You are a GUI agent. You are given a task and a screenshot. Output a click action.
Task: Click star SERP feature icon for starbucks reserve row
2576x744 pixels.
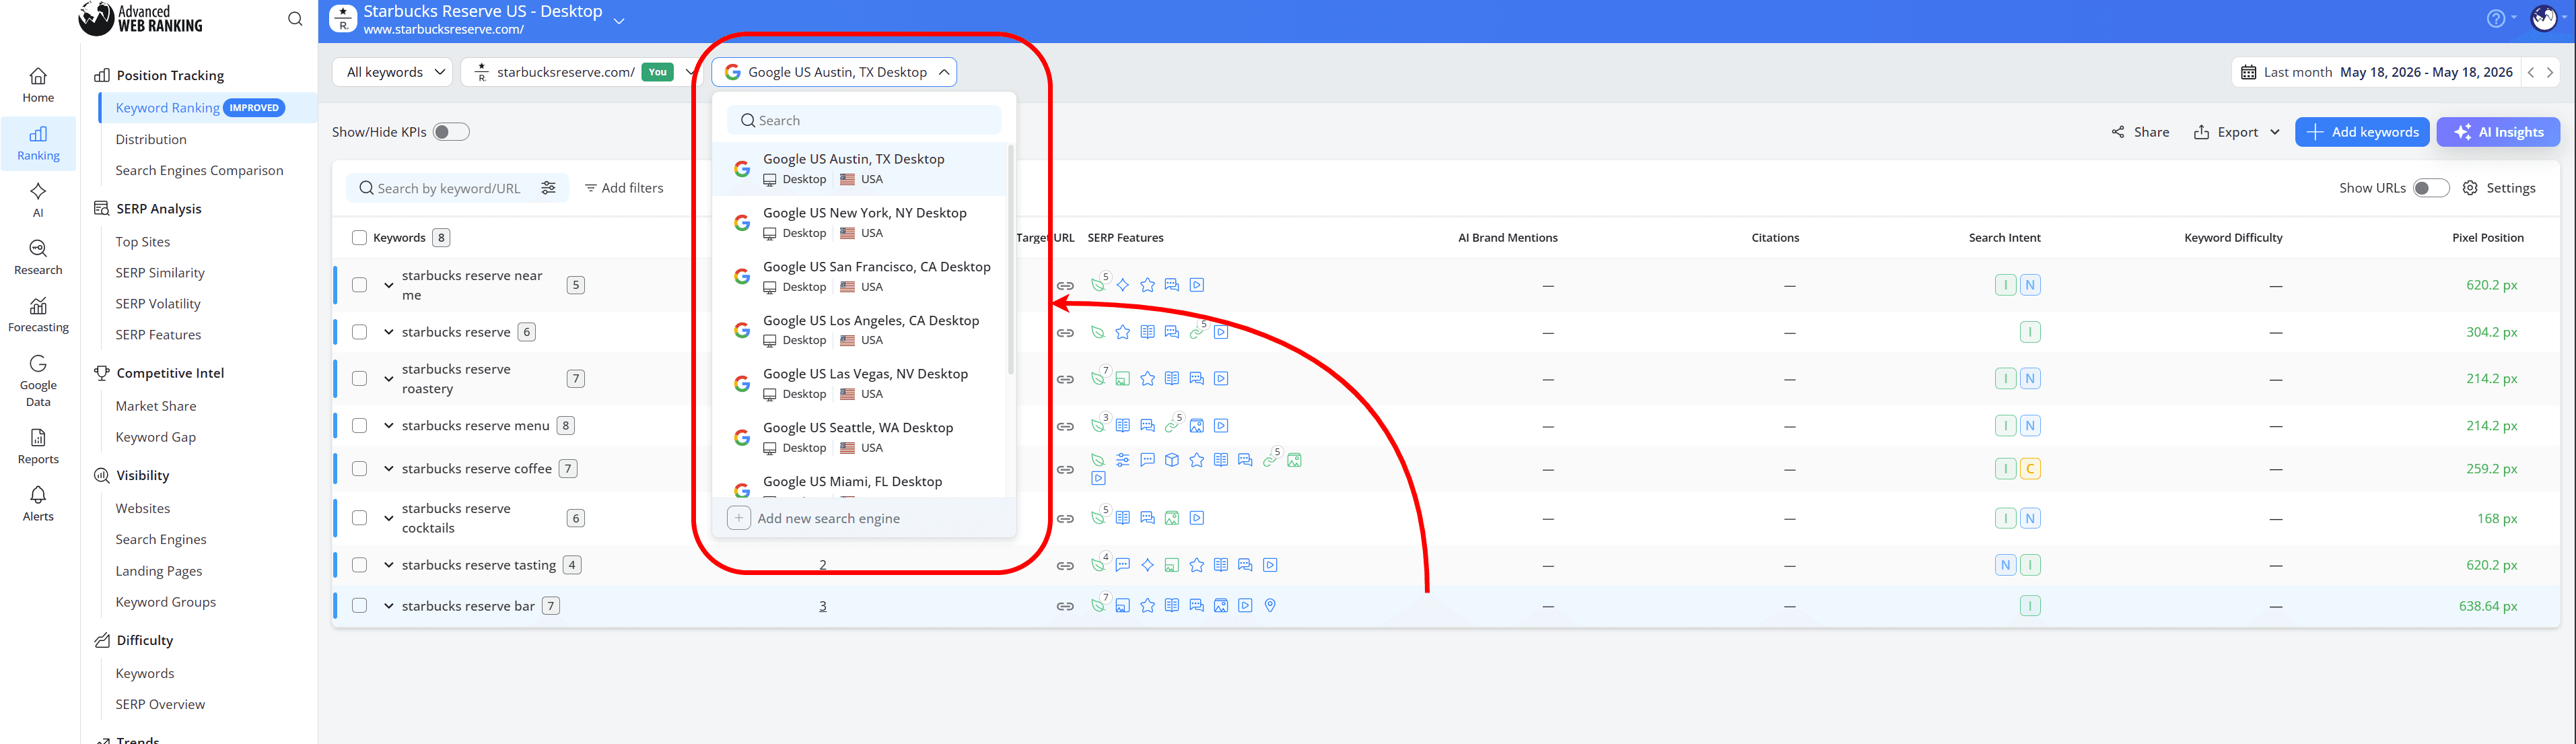[1123, 332]
